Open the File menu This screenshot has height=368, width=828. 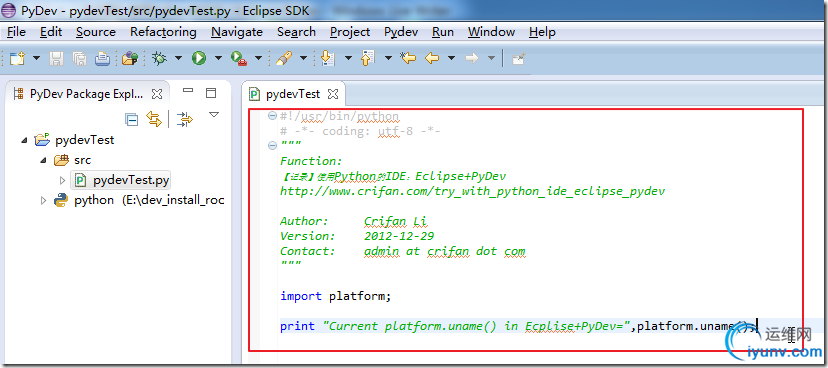point(16,32)
